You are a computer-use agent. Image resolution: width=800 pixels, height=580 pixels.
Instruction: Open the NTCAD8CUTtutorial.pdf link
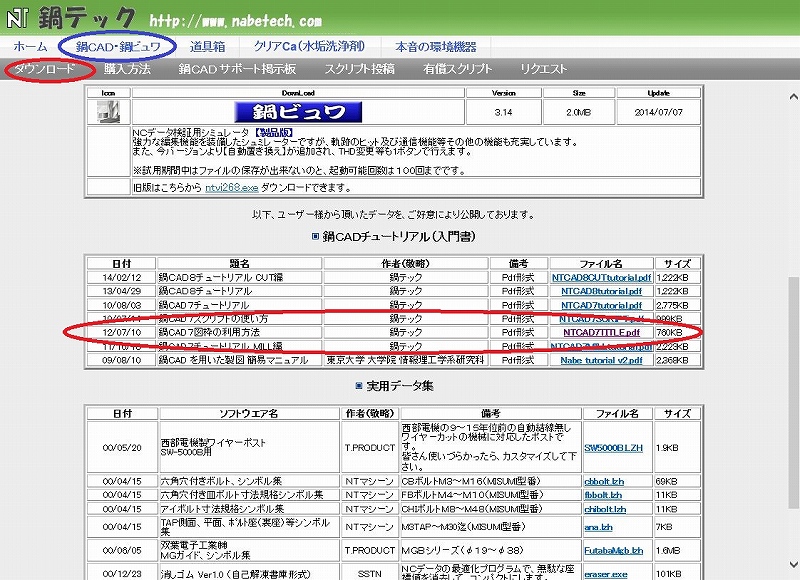[x=602, y=278]
